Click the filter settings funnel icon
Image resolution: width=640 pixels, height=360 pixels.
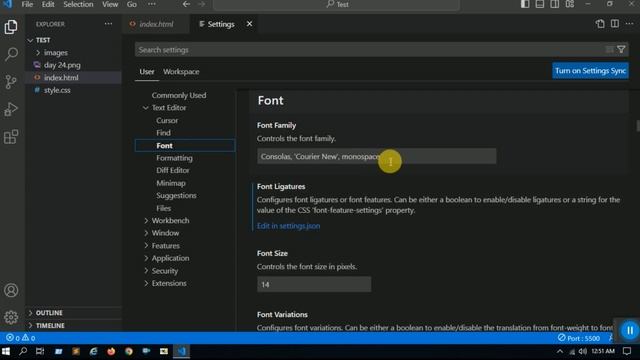(x=621, y=50)
